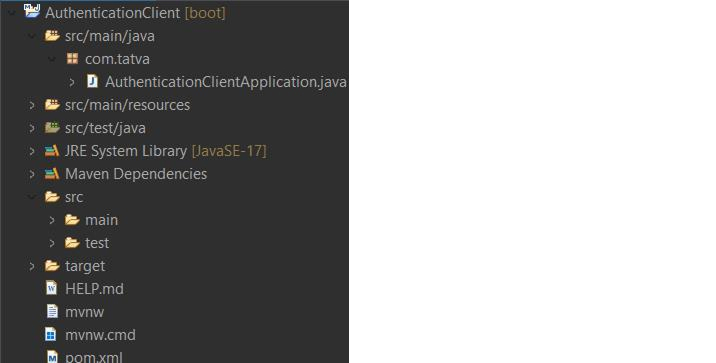Click the AuthenticationClient boot project icon
The height and width of the screenshot is (363, 716).
coord(32,11)
